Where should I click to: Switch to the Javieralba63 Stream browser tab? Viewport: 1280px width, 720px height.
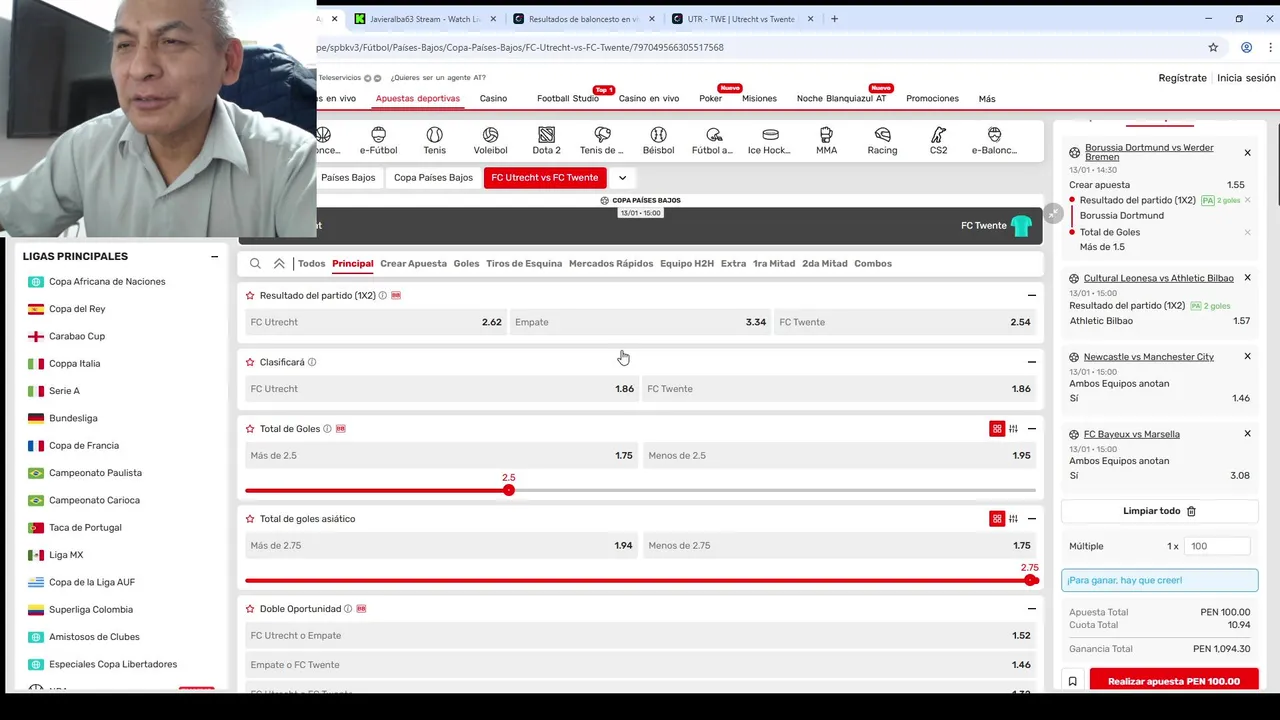[x=427, y=18]
